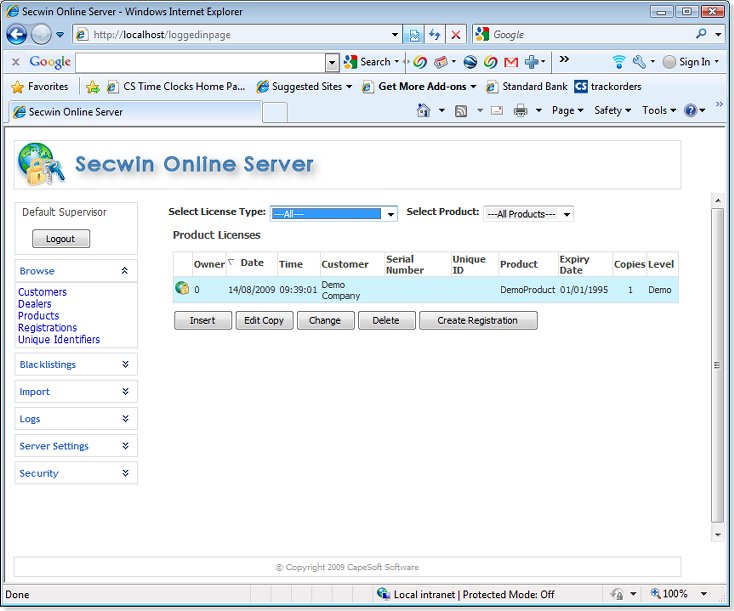Open the Select Product dropdown

coord(528,214)
